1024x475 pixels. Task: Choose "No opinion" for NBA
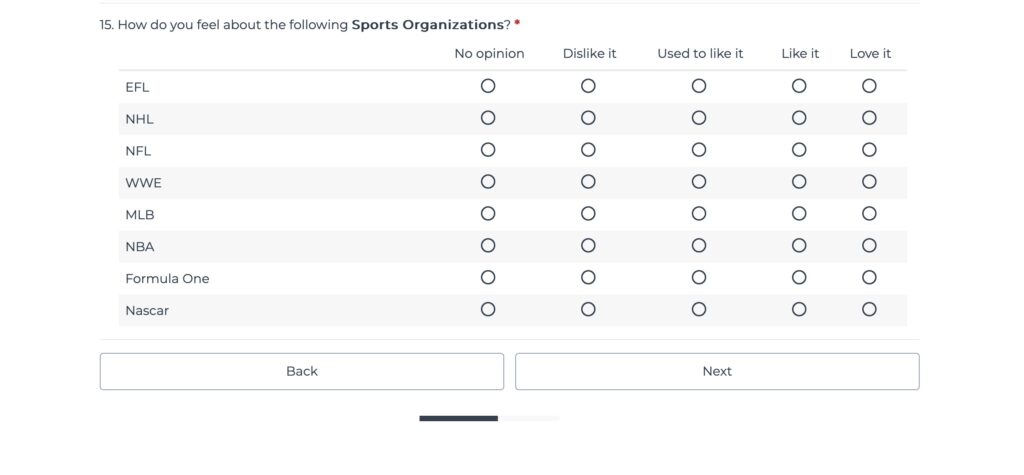pos(488,246)
